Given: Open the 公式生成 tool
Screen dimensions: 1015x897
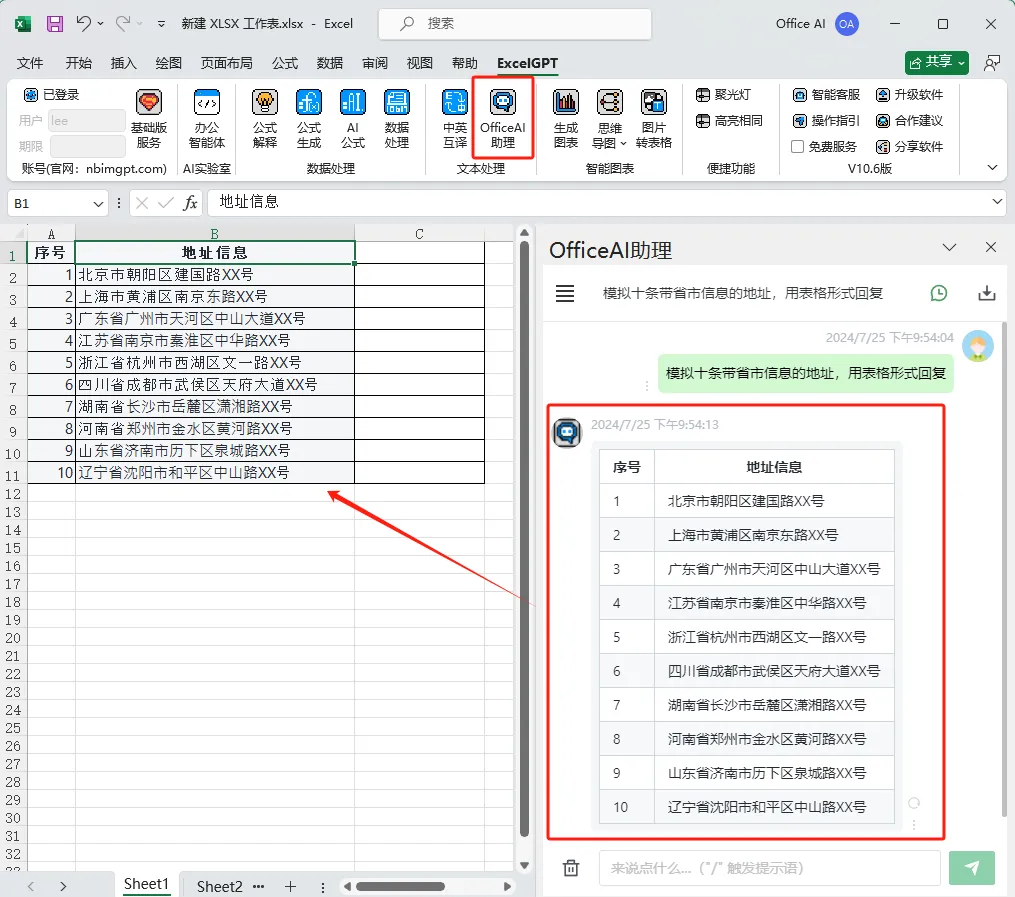Looking at the screenshot, I should click(x=309, y=119).
